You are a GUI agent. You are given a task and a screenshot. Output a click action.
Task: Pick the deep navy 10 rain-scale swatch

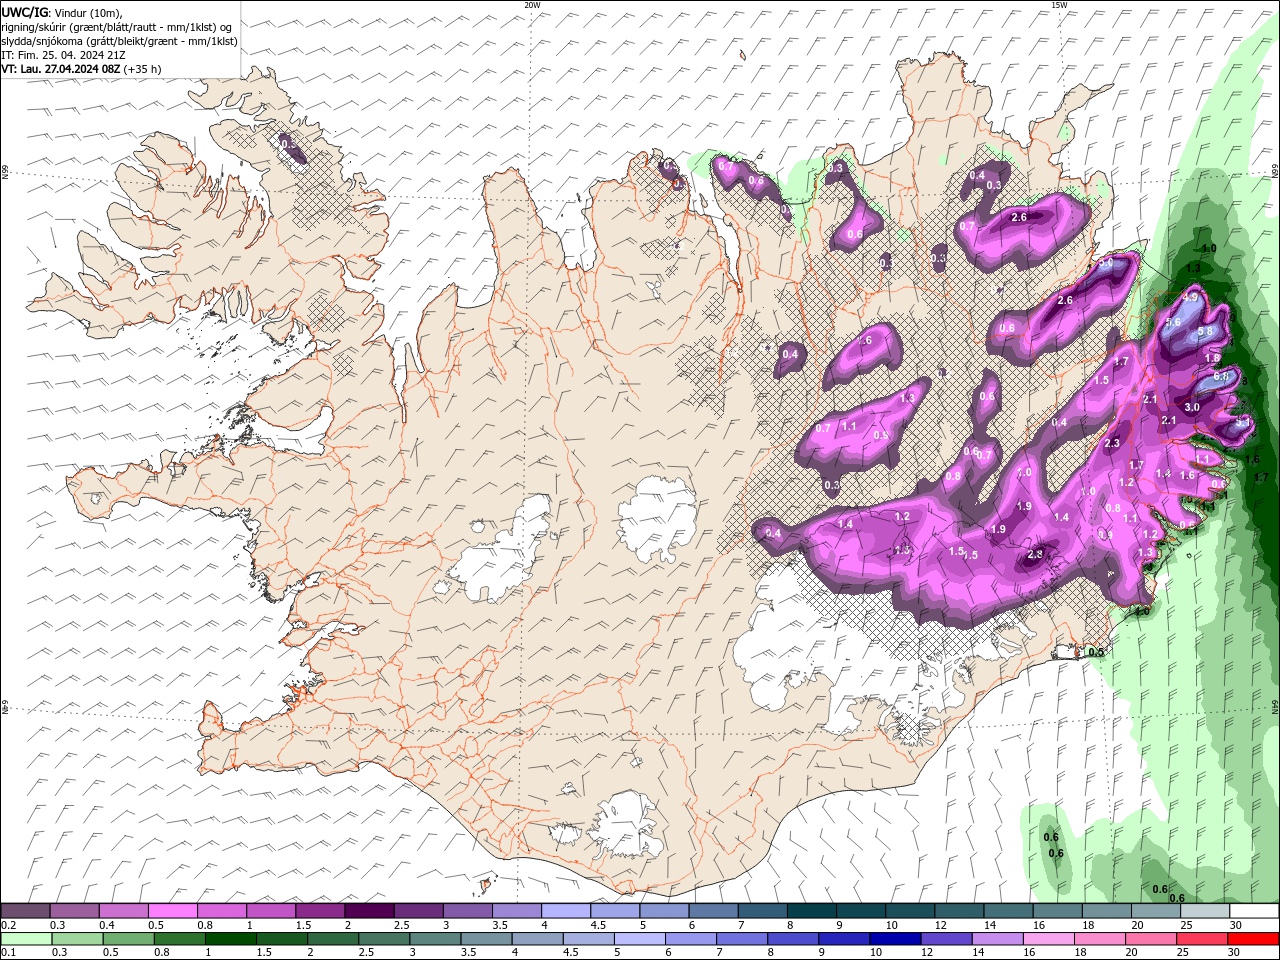[x=895, y=939]
